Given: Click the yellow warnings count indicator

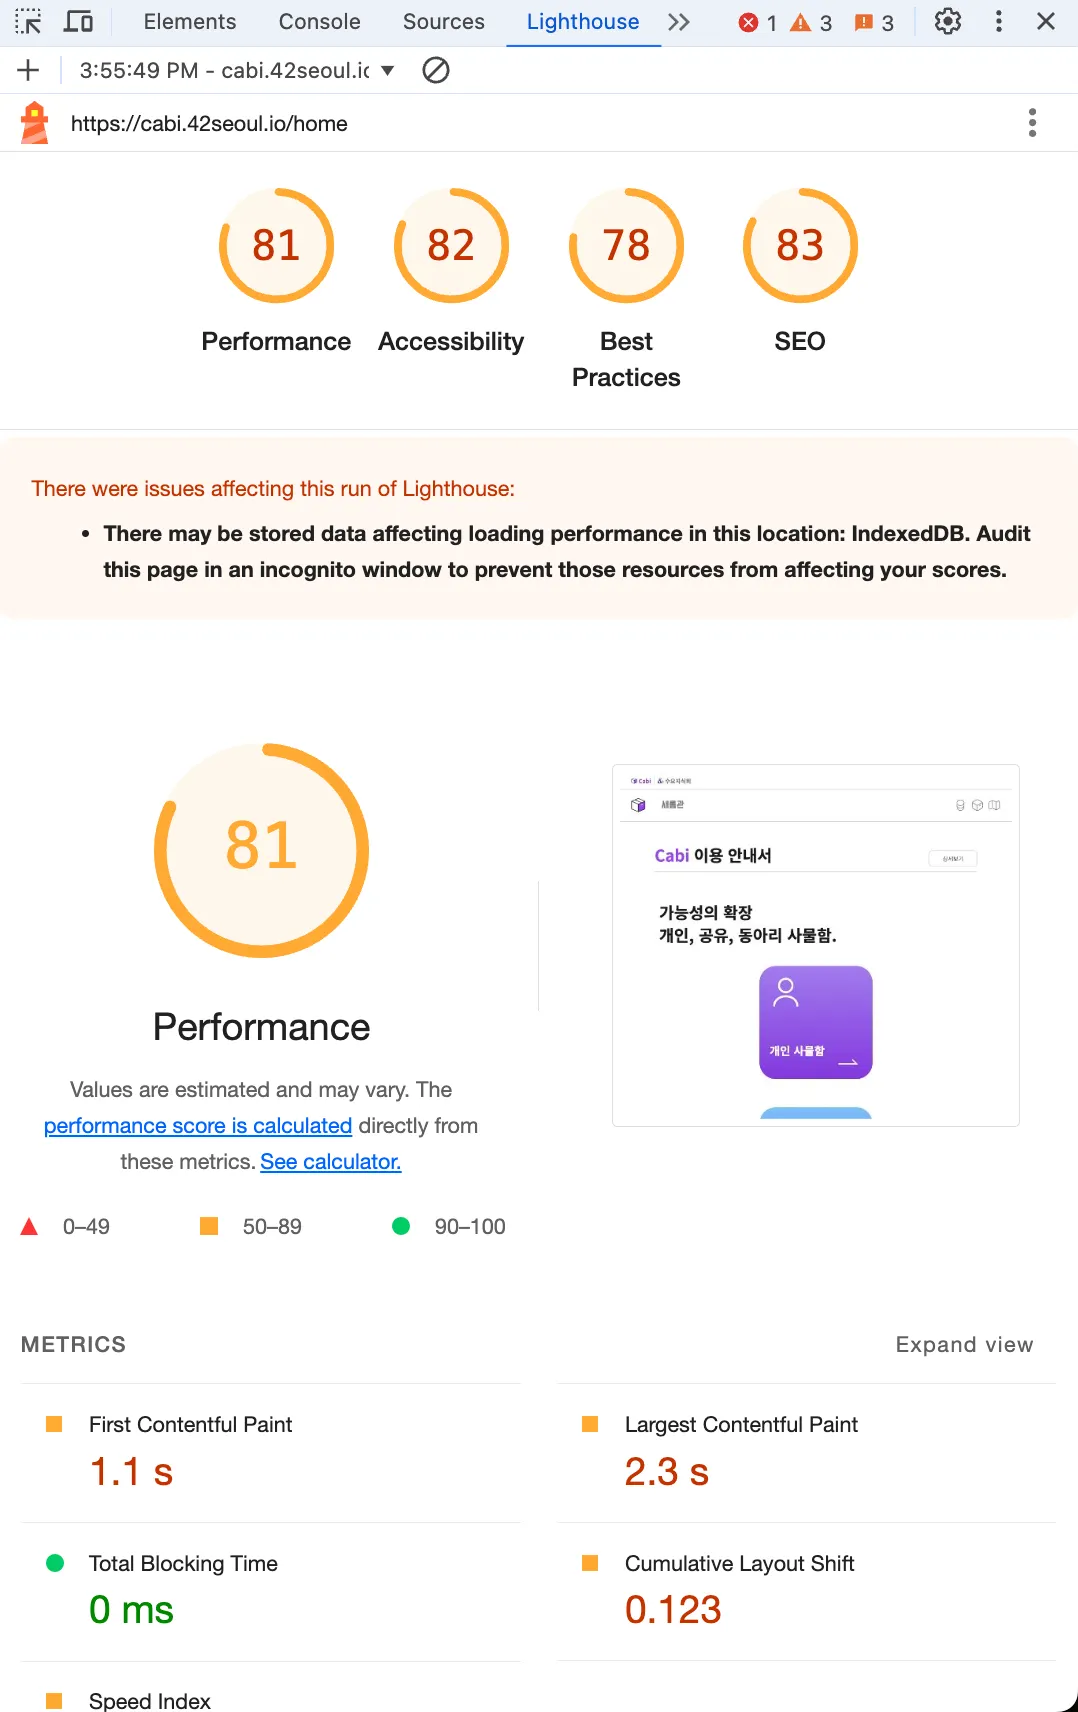Looking at the screenshot, I should pyautogui.click(x=811, y=23).
